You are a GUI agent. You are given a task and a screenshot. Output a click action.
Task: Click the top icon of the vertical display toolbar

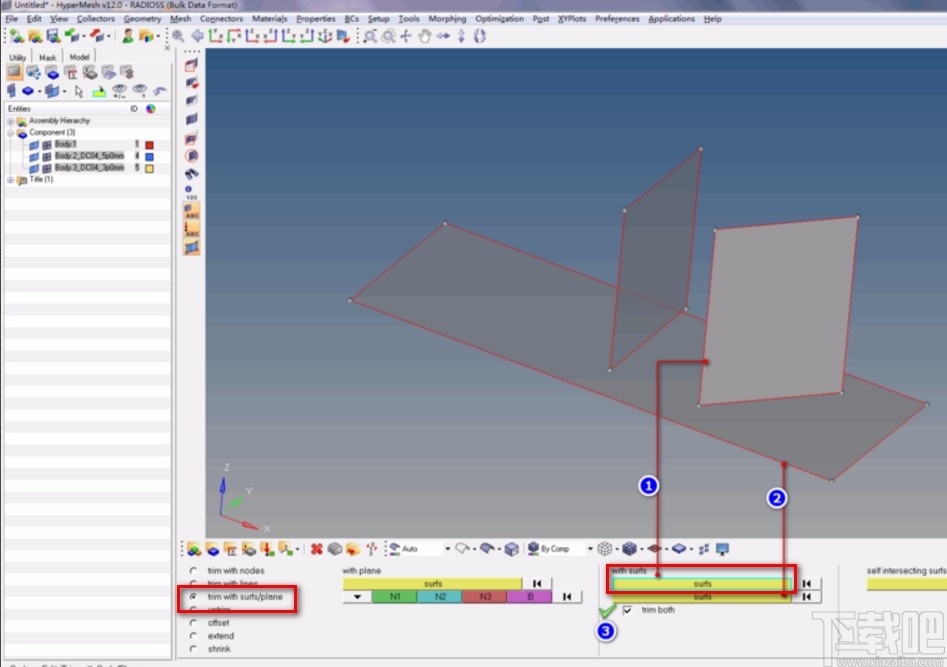[191, 65]
